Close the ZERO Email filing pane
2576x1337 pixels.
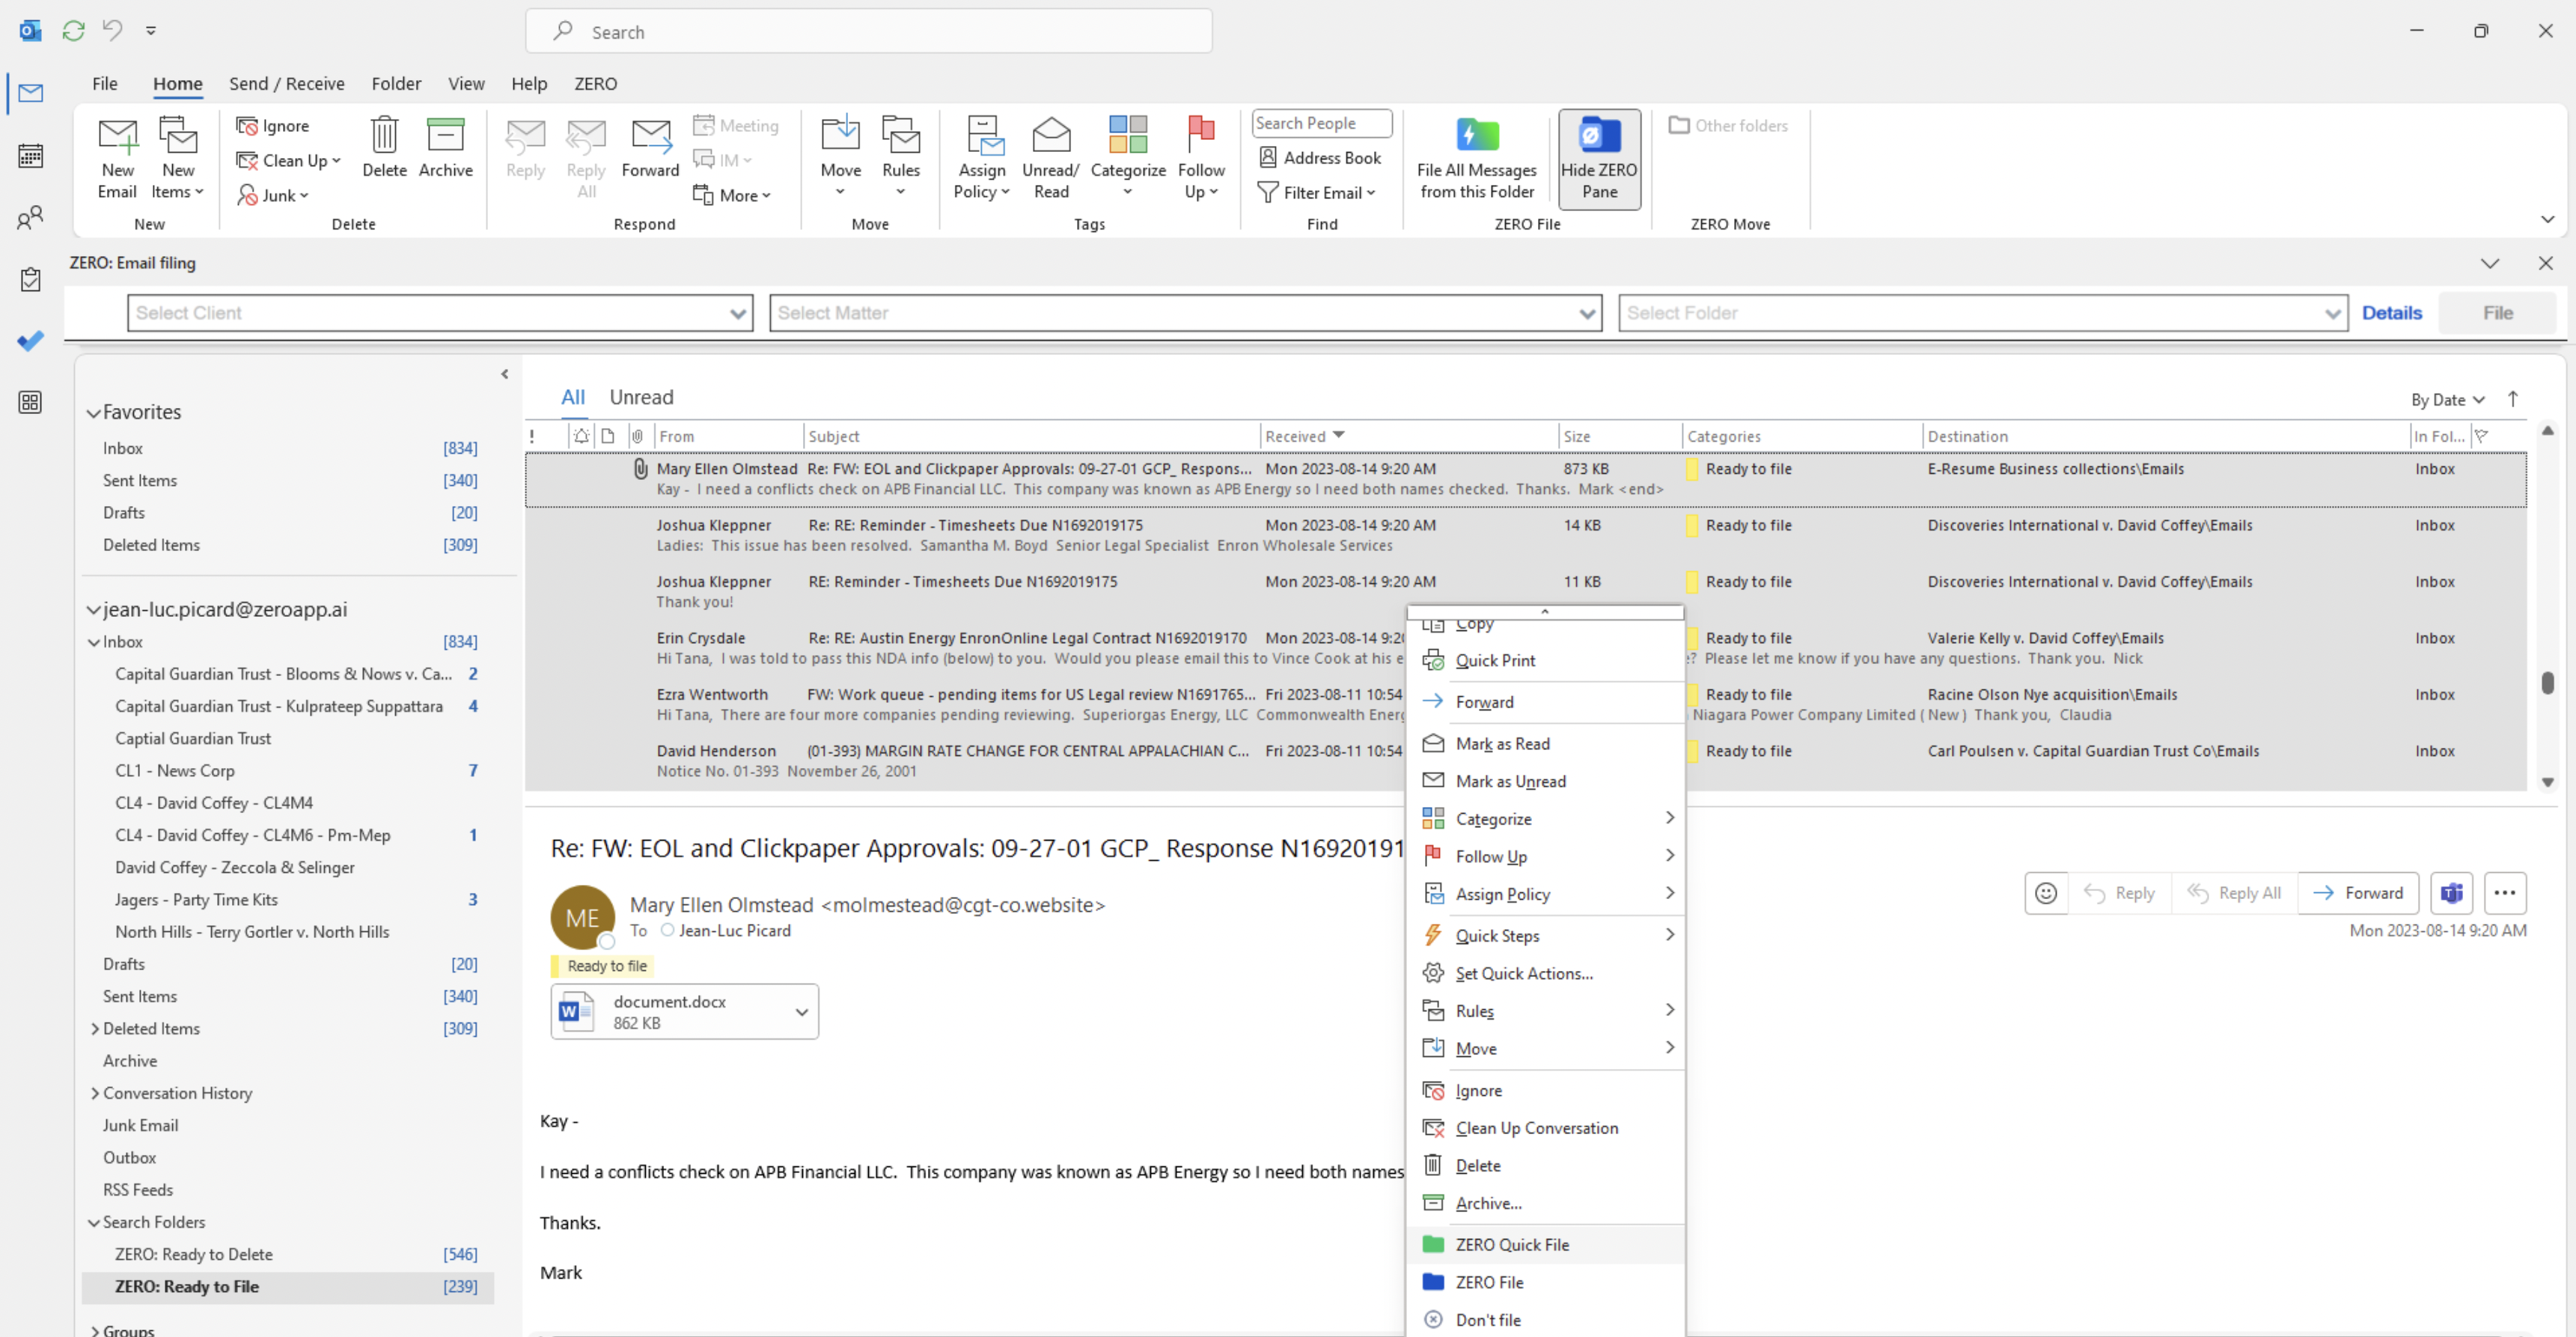coord(2546,263)
